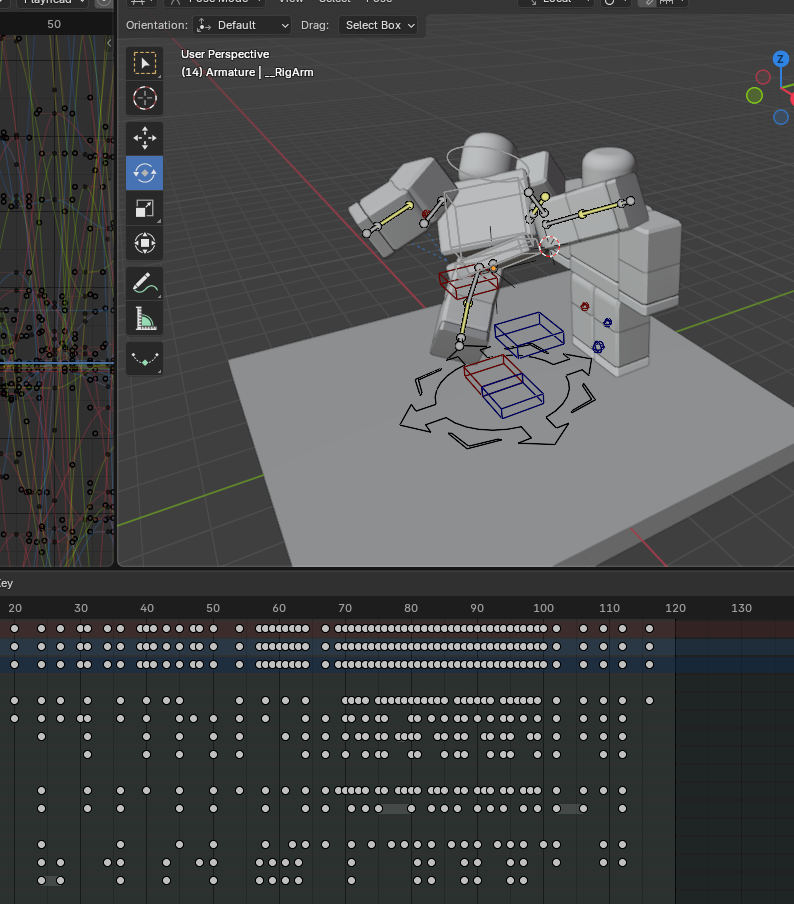Click frame 60 on the timeline ruler
Screen dimensions: 794x904
point(279,608)
